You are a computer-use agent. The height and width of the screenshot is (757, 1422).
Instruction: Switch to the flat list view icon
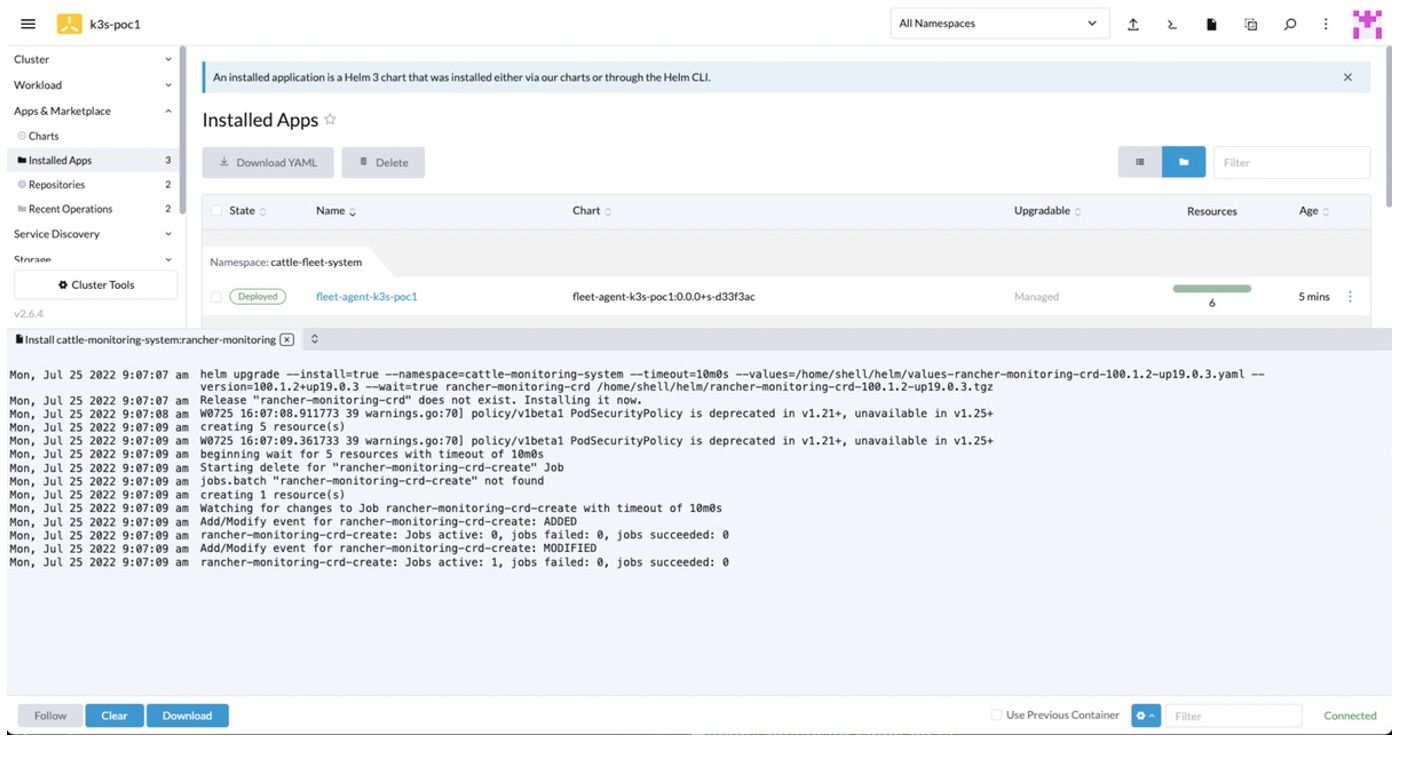pos(1140,162)
